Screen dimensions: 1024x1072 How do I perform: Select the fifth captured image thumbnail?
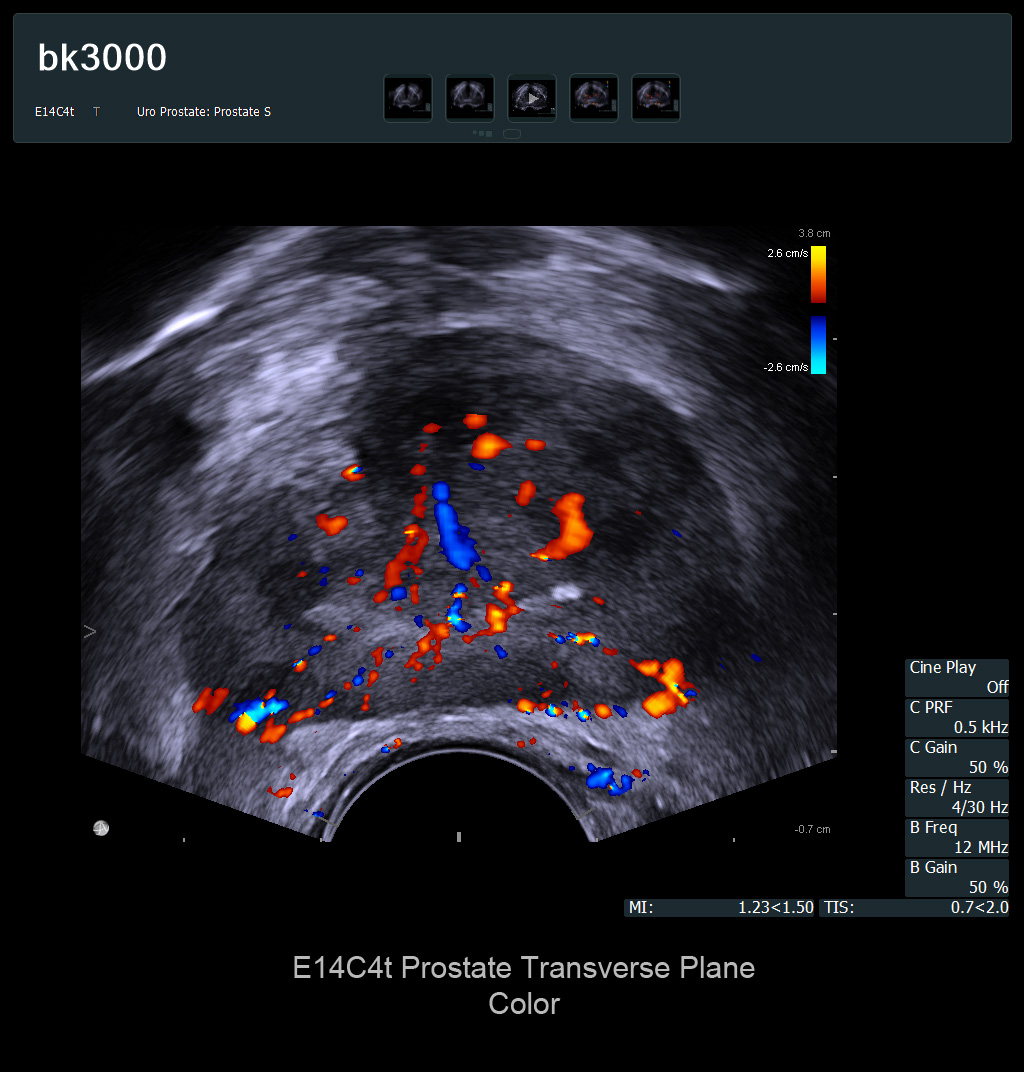656,98
